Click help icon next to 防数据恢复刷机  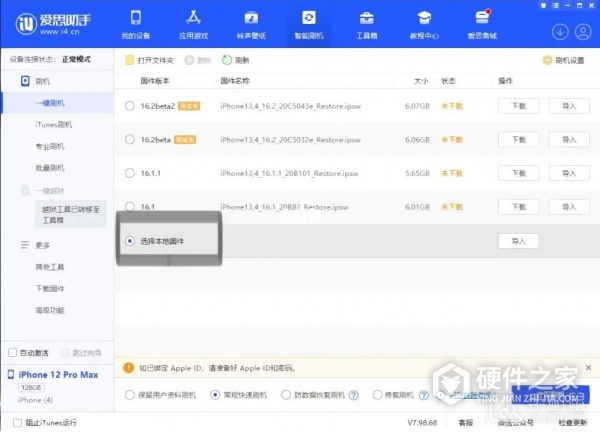click(354, 395)
